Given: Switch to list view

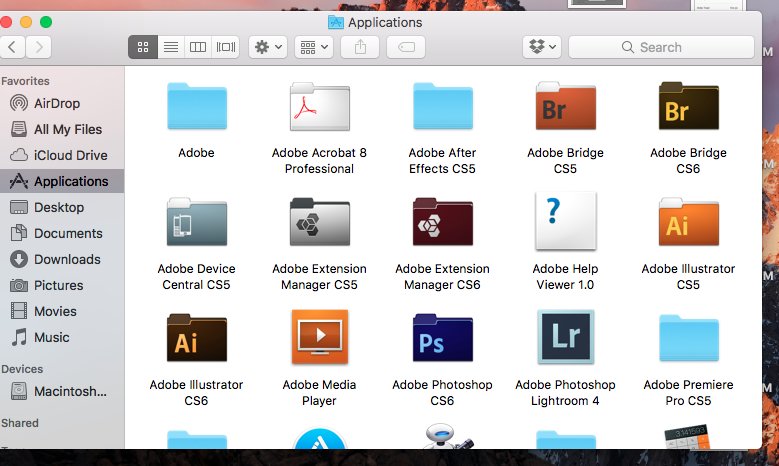Looking at the screenshot, I should tap(171, 47).
